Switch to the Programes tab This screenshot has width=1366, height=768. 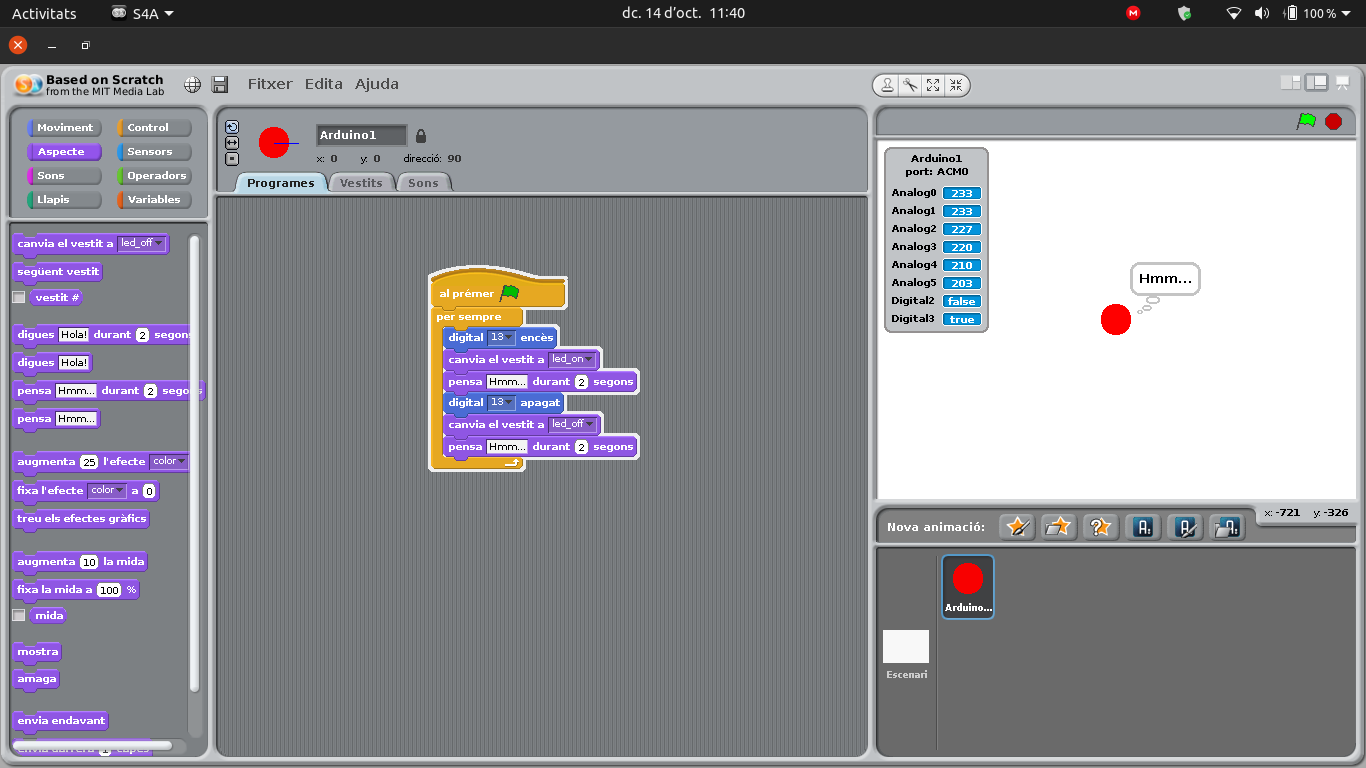click(x=281, y=183)
